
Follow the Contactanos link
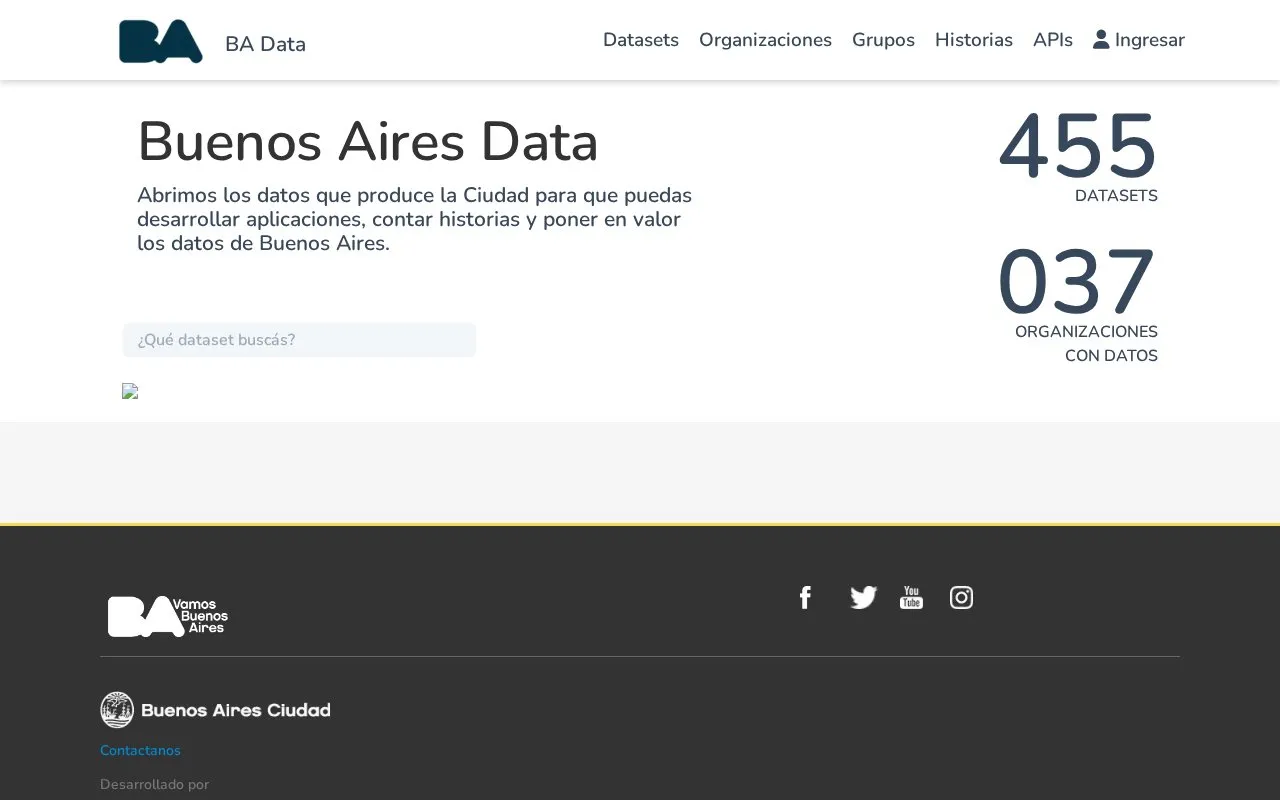[140, 750]
